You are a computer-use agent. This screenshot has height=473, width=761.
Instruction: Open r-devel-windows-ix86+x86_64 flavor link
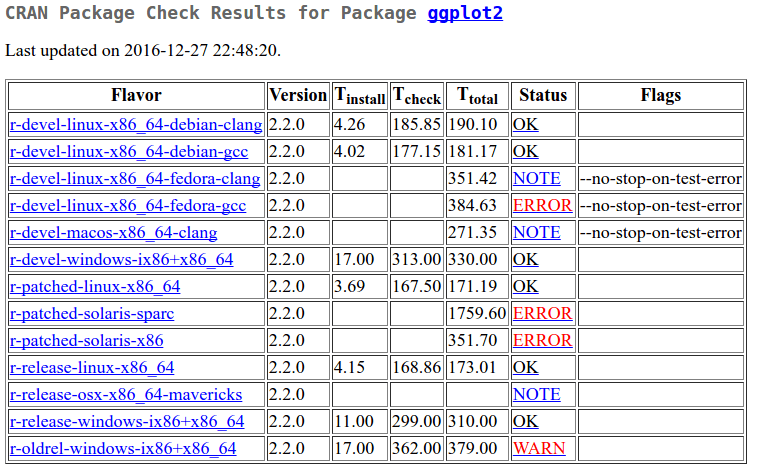click(121, 260)
